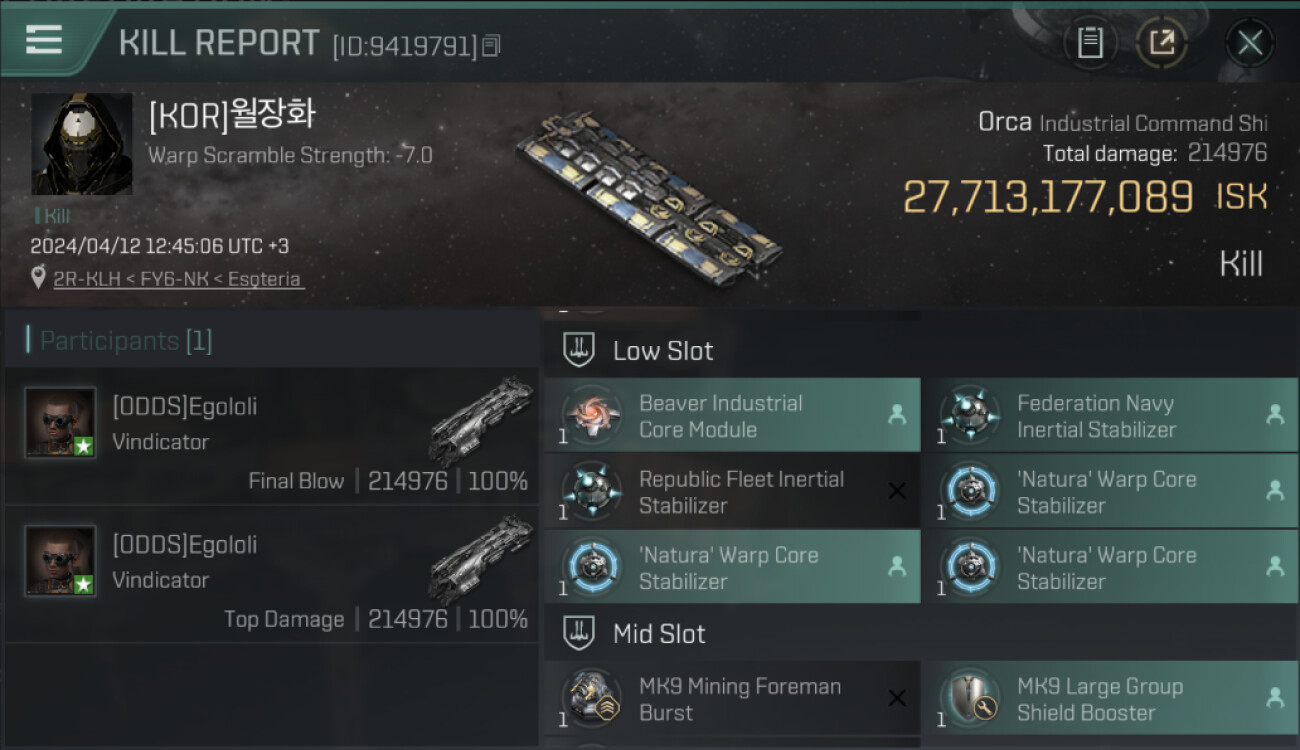
Task: Select the Beaver Industrial Core Module icon
Action: coord(591,416)
